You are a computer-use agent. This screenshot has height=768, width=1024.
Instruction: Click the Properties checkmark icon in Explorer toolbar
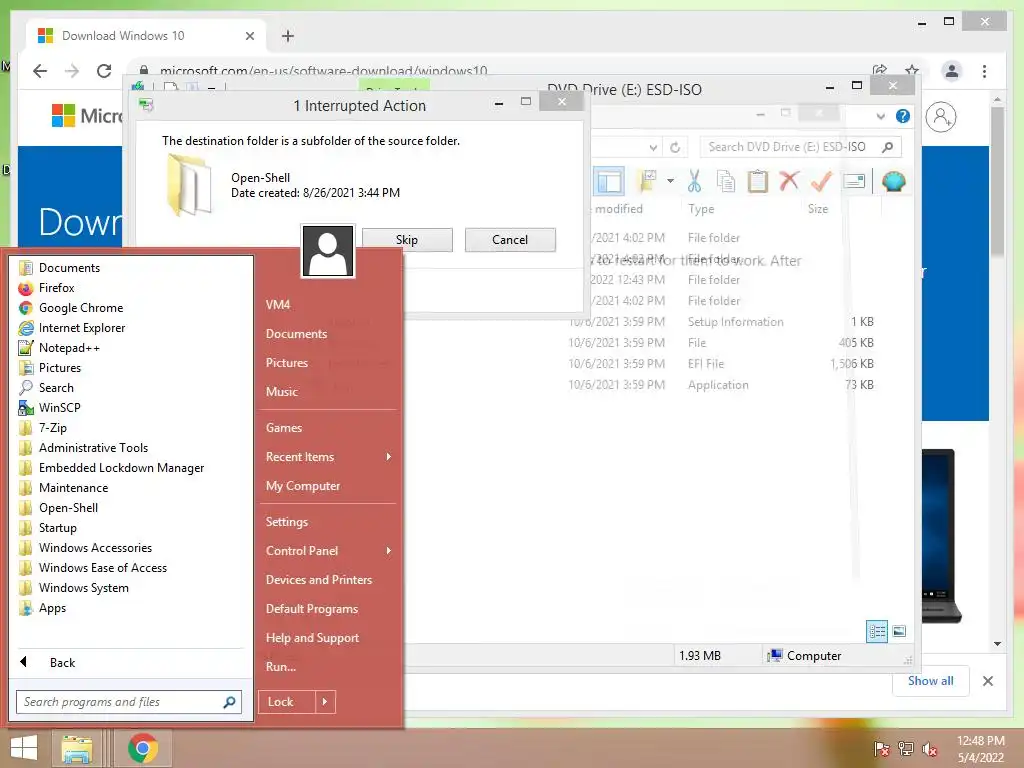click(x=821, y=181)
